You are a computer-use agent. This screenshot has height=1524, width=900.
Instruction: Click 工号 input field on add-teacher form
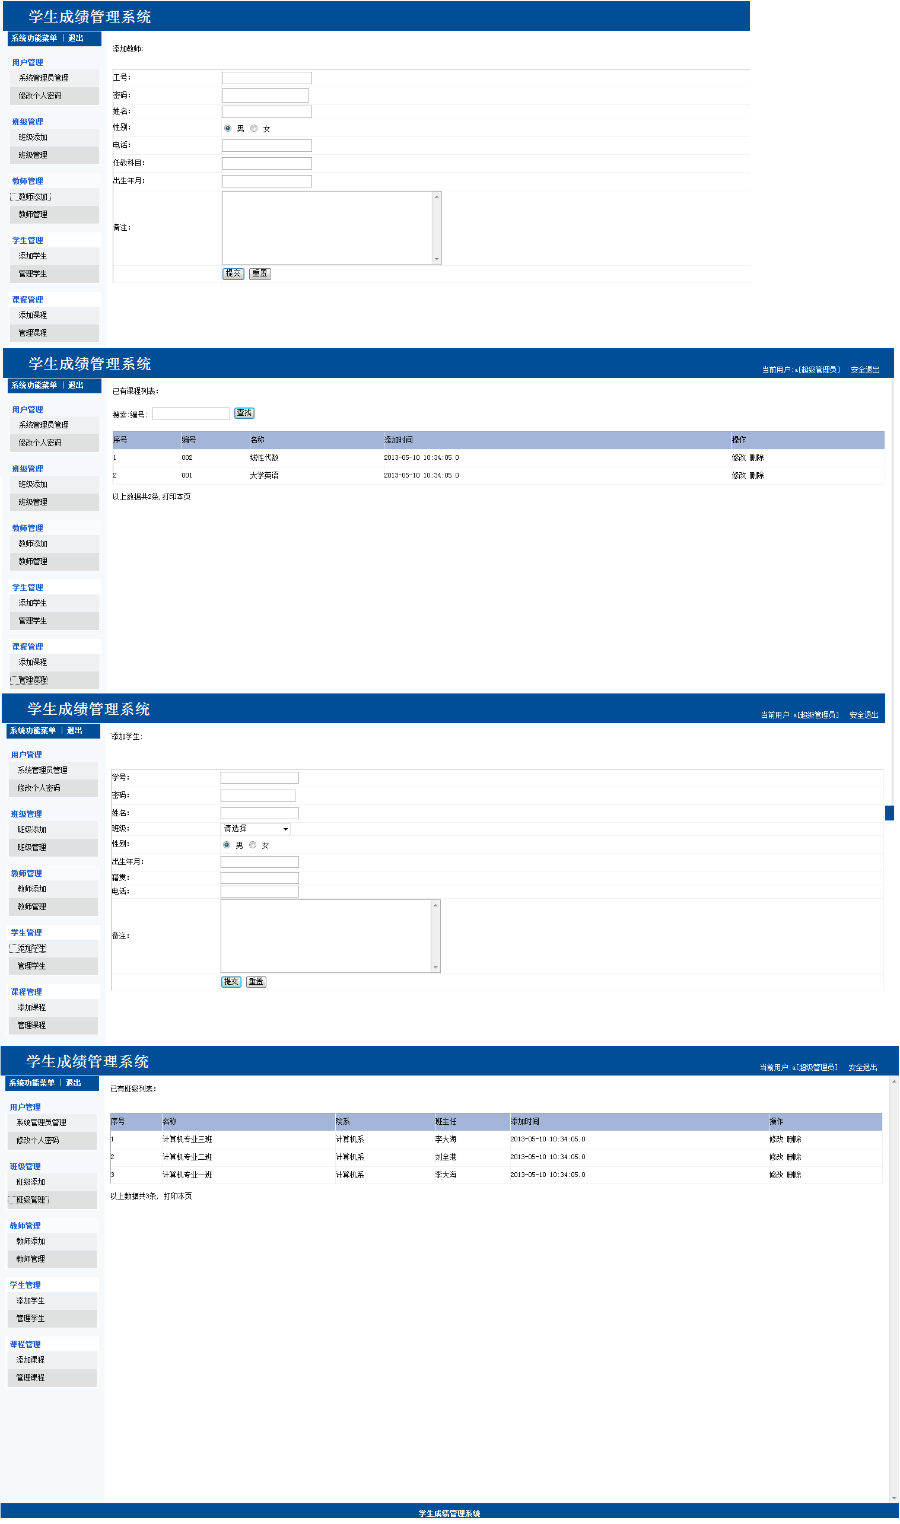[267, 78]
